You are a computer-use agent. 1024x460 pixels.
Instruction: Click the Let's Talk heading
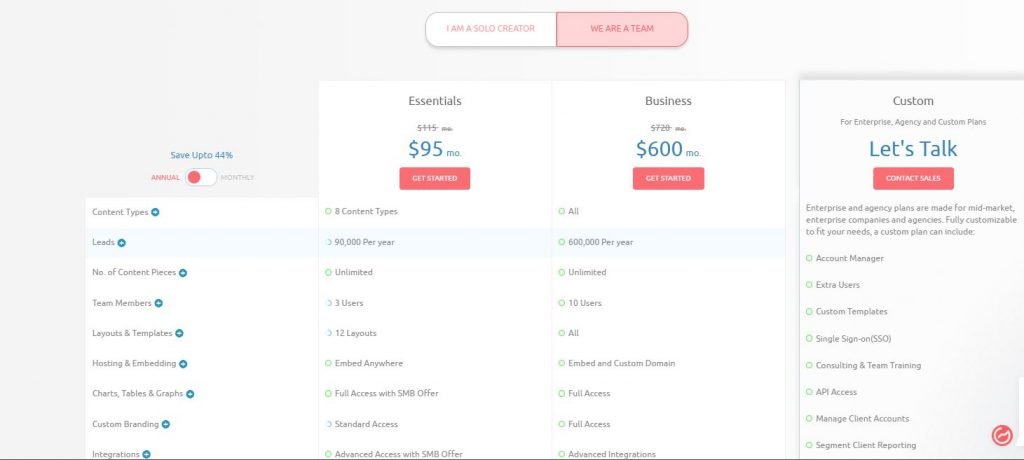tap(913, 149)
